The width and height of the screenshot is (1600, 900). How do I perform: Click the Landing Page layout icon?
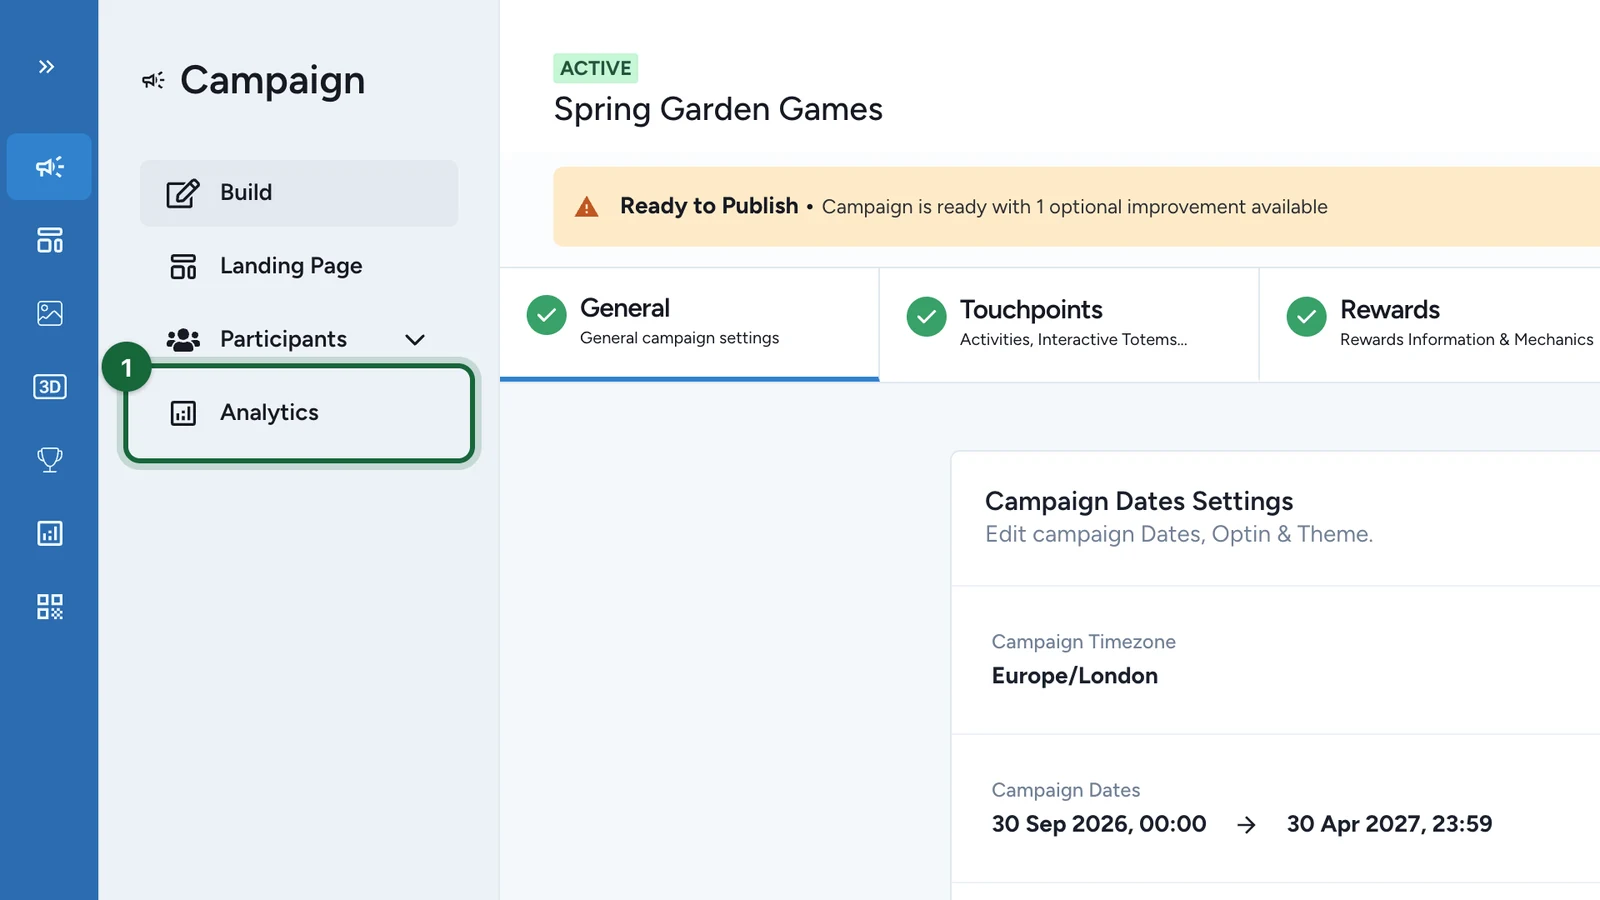tap(183, 266)
